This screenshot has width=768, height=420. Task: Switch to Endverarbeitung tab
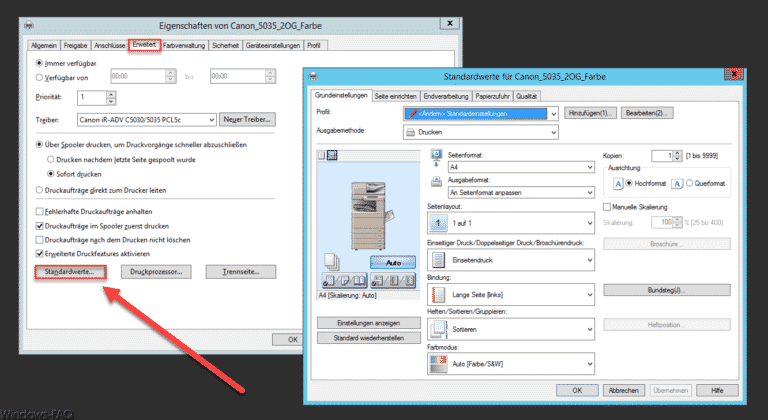coord(446,97)
